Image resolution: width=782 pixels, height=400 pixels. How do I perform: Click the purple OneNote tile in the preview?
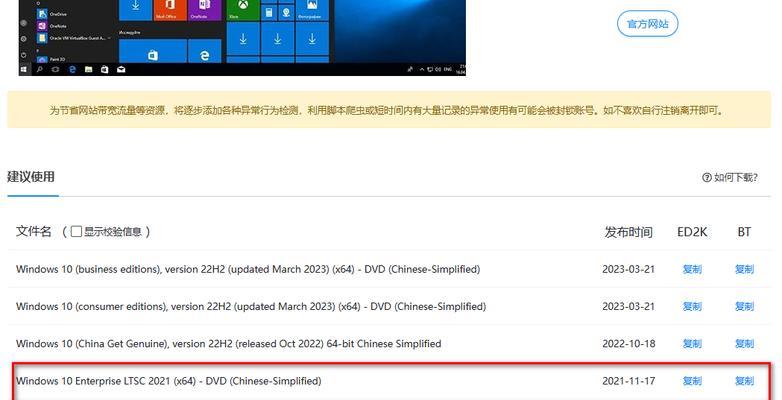click(204, 10)
